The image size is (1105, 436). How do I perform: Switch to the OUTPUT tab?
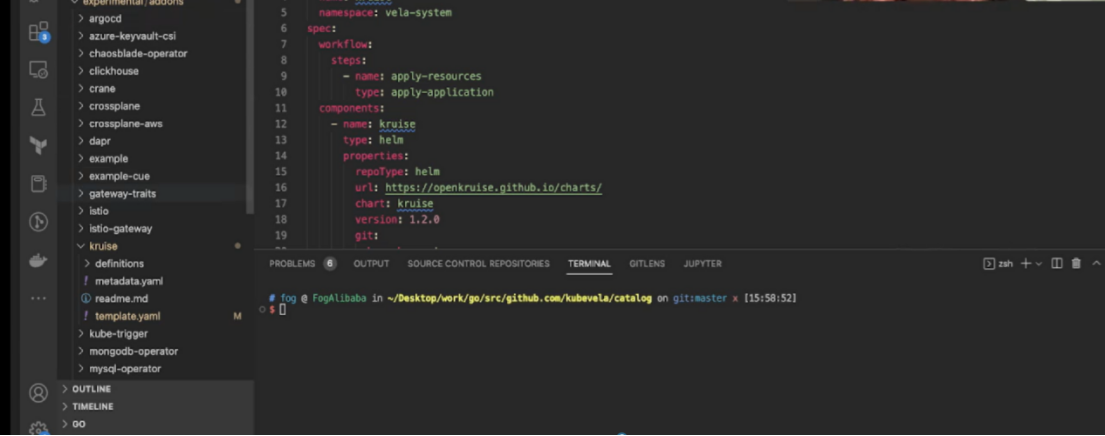click(371, 263)
